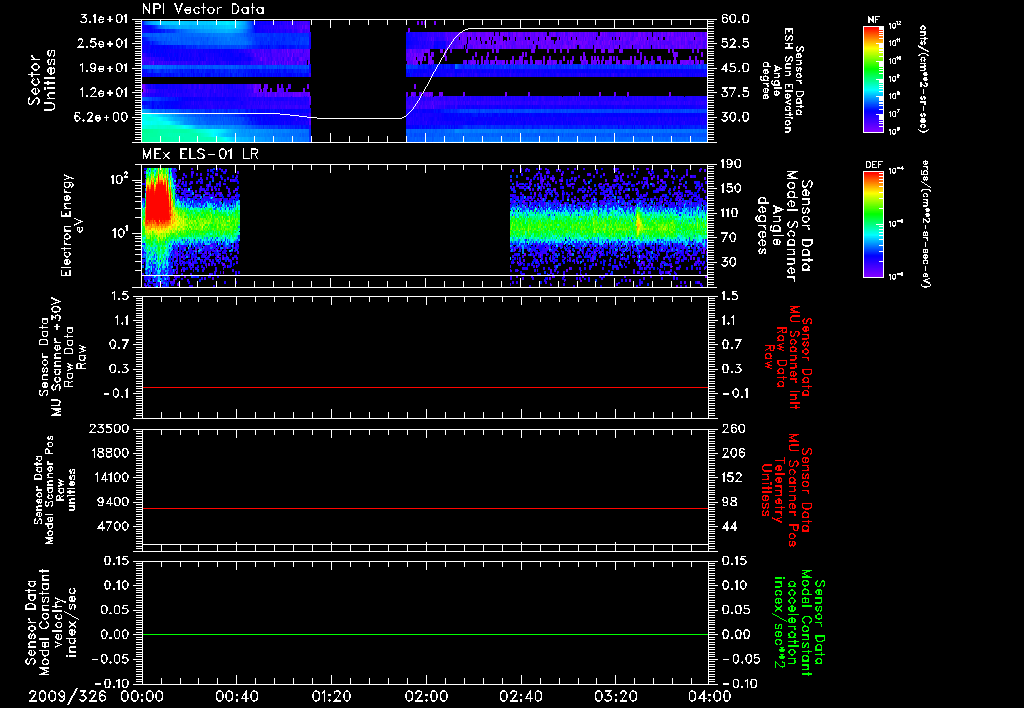
Task: Click the '60.0' sun elevation tick
Action: point(735,19)
